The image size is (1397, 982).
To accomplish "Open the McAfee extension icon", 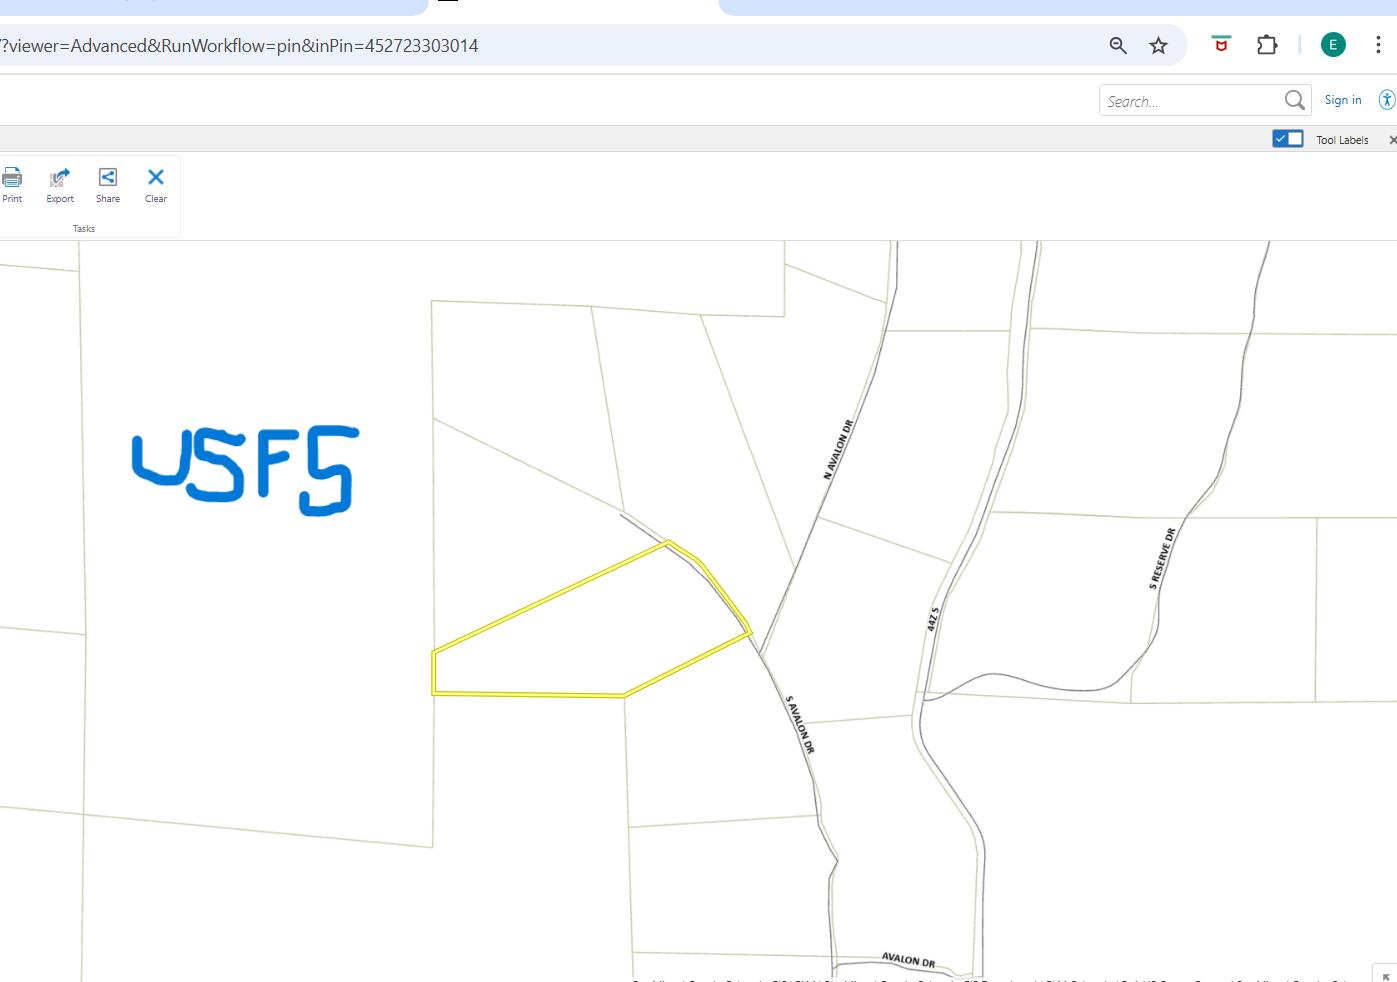I will (1221, 45).
